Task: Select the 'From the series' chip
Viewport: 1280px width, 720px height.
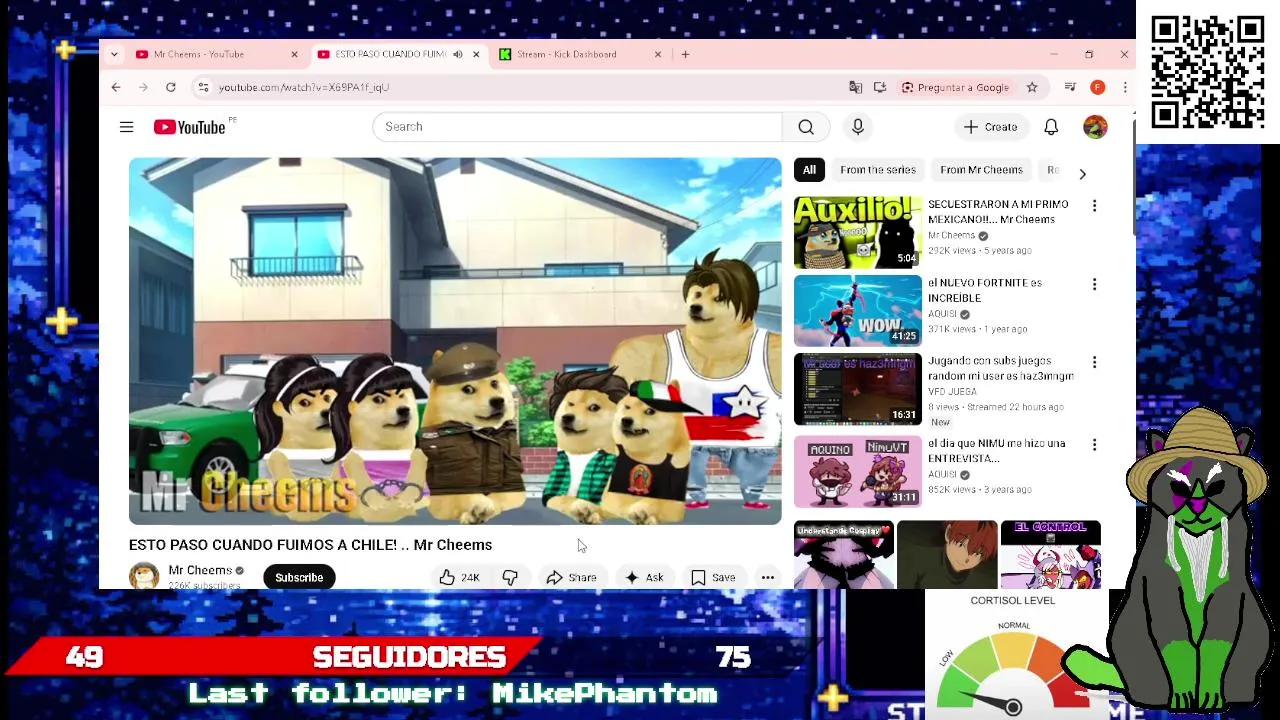Action: [x=878, y=170]
